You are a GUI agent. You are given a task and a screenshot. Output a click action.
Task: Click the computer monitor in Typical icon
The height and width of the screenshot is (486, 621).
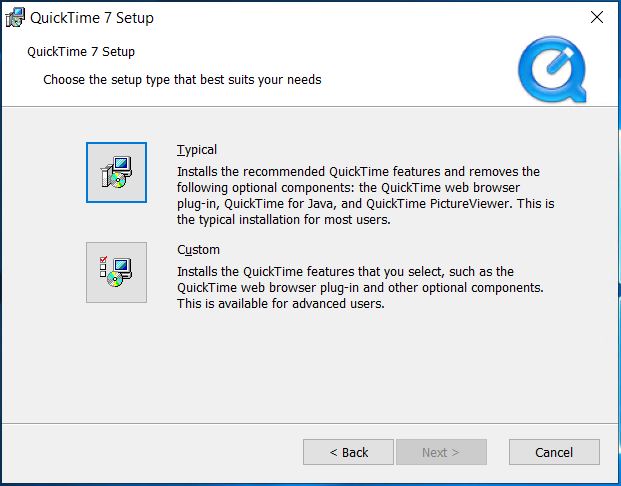pyautogui.click(x=122, y=164)
